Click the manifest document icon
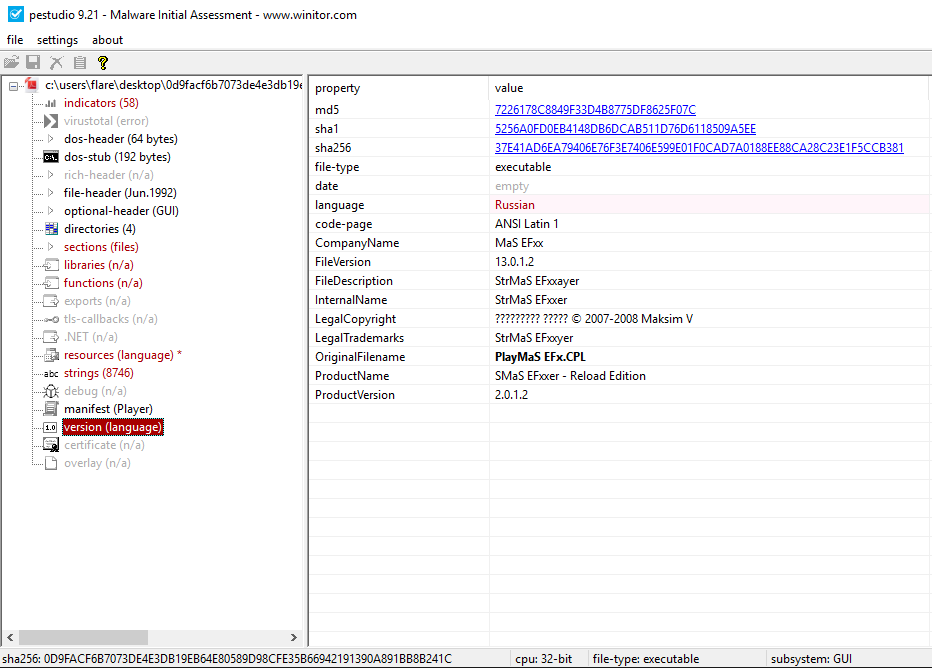932x668 pixels. (51, 409)
